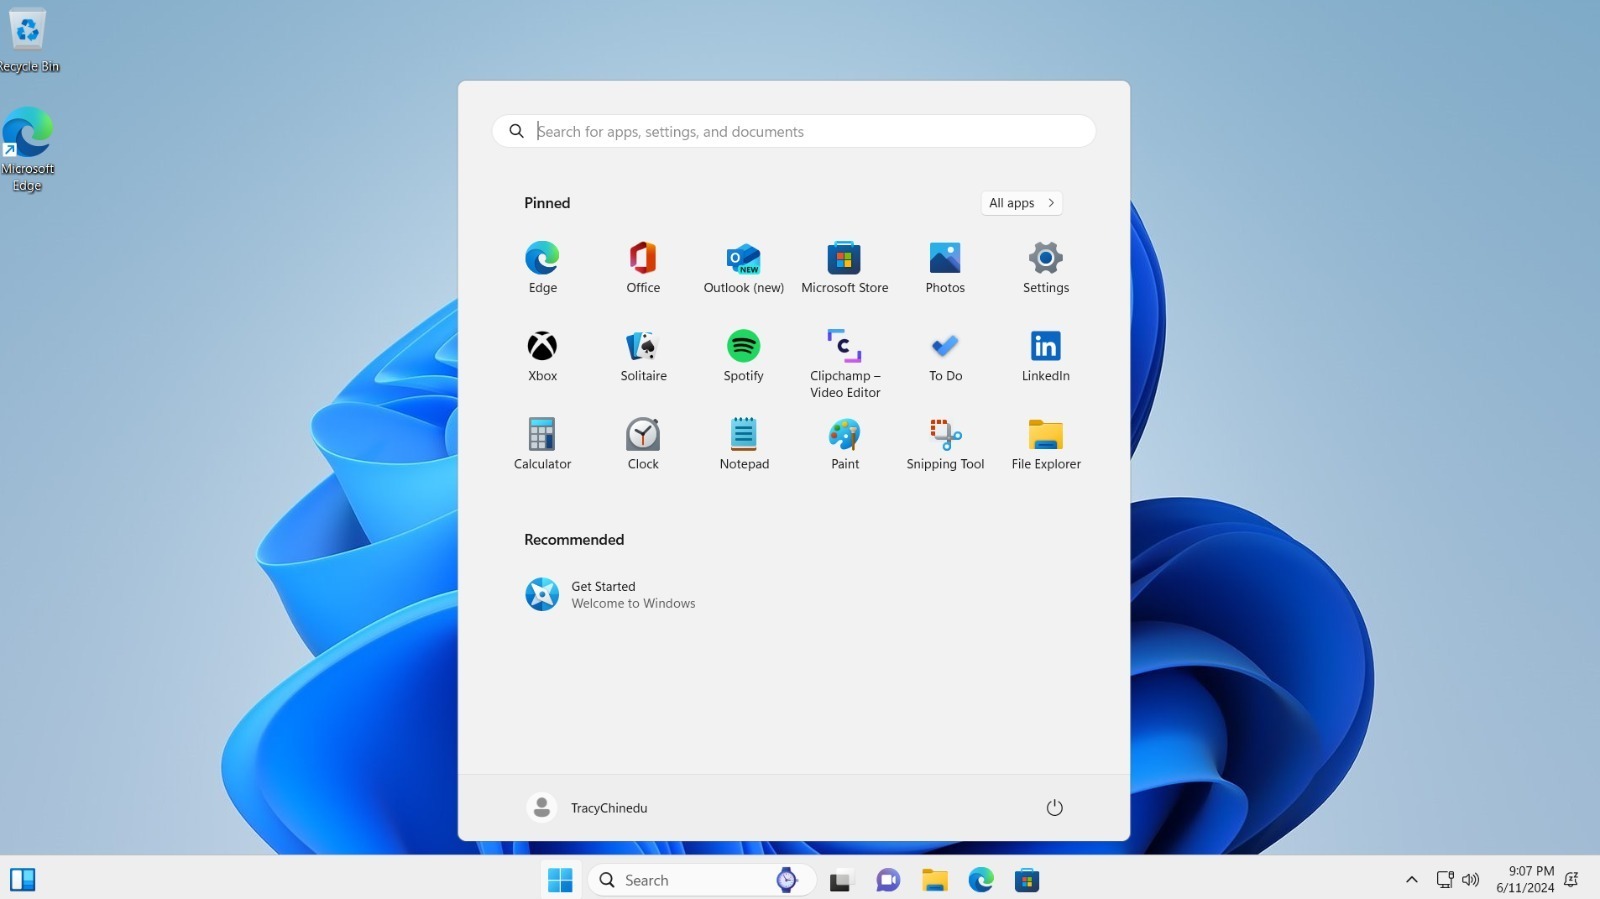Open LinkedIn from pinned apps
Image resolution: width=1600 pixels, height=899 pixels.
pyautogui.click(x=1046, y=356)
